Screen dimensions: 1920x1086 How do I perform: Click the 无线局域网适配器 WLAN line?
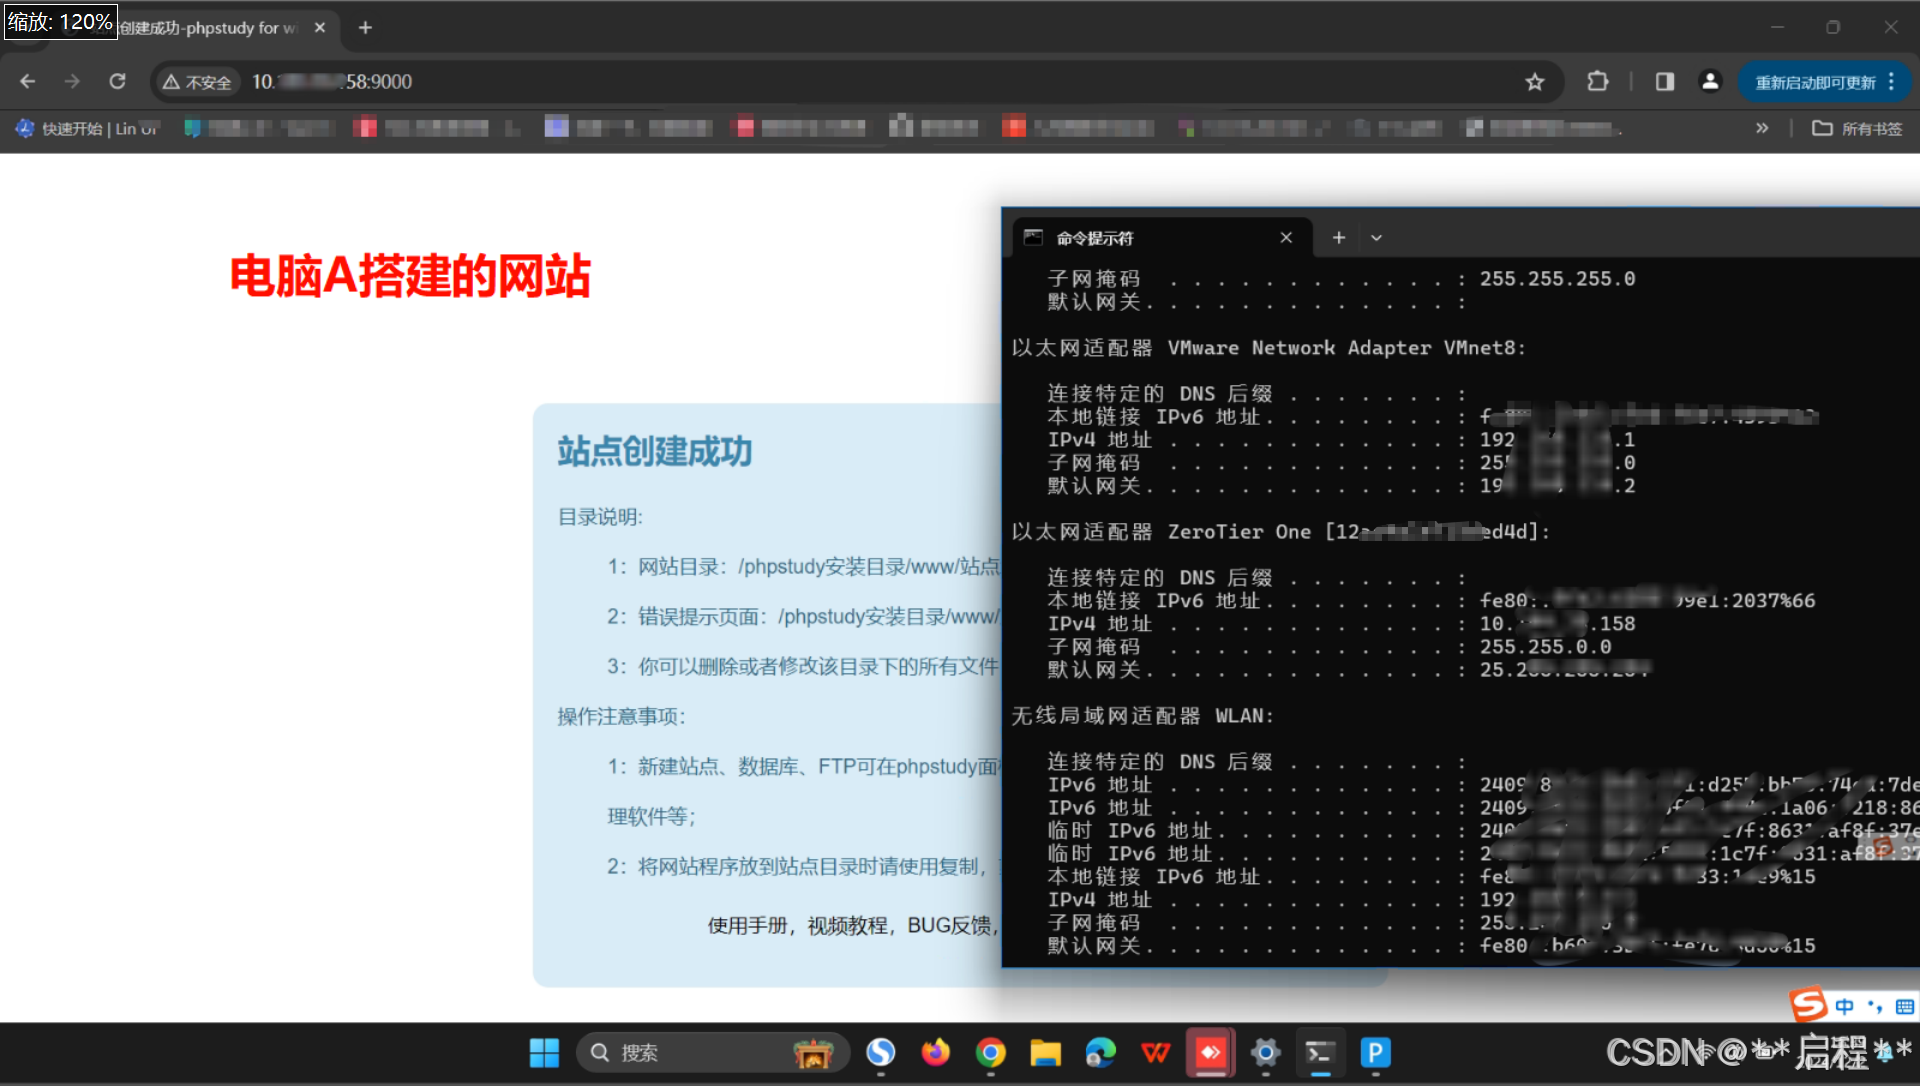pyautogui.click(x=1142, y=716)
